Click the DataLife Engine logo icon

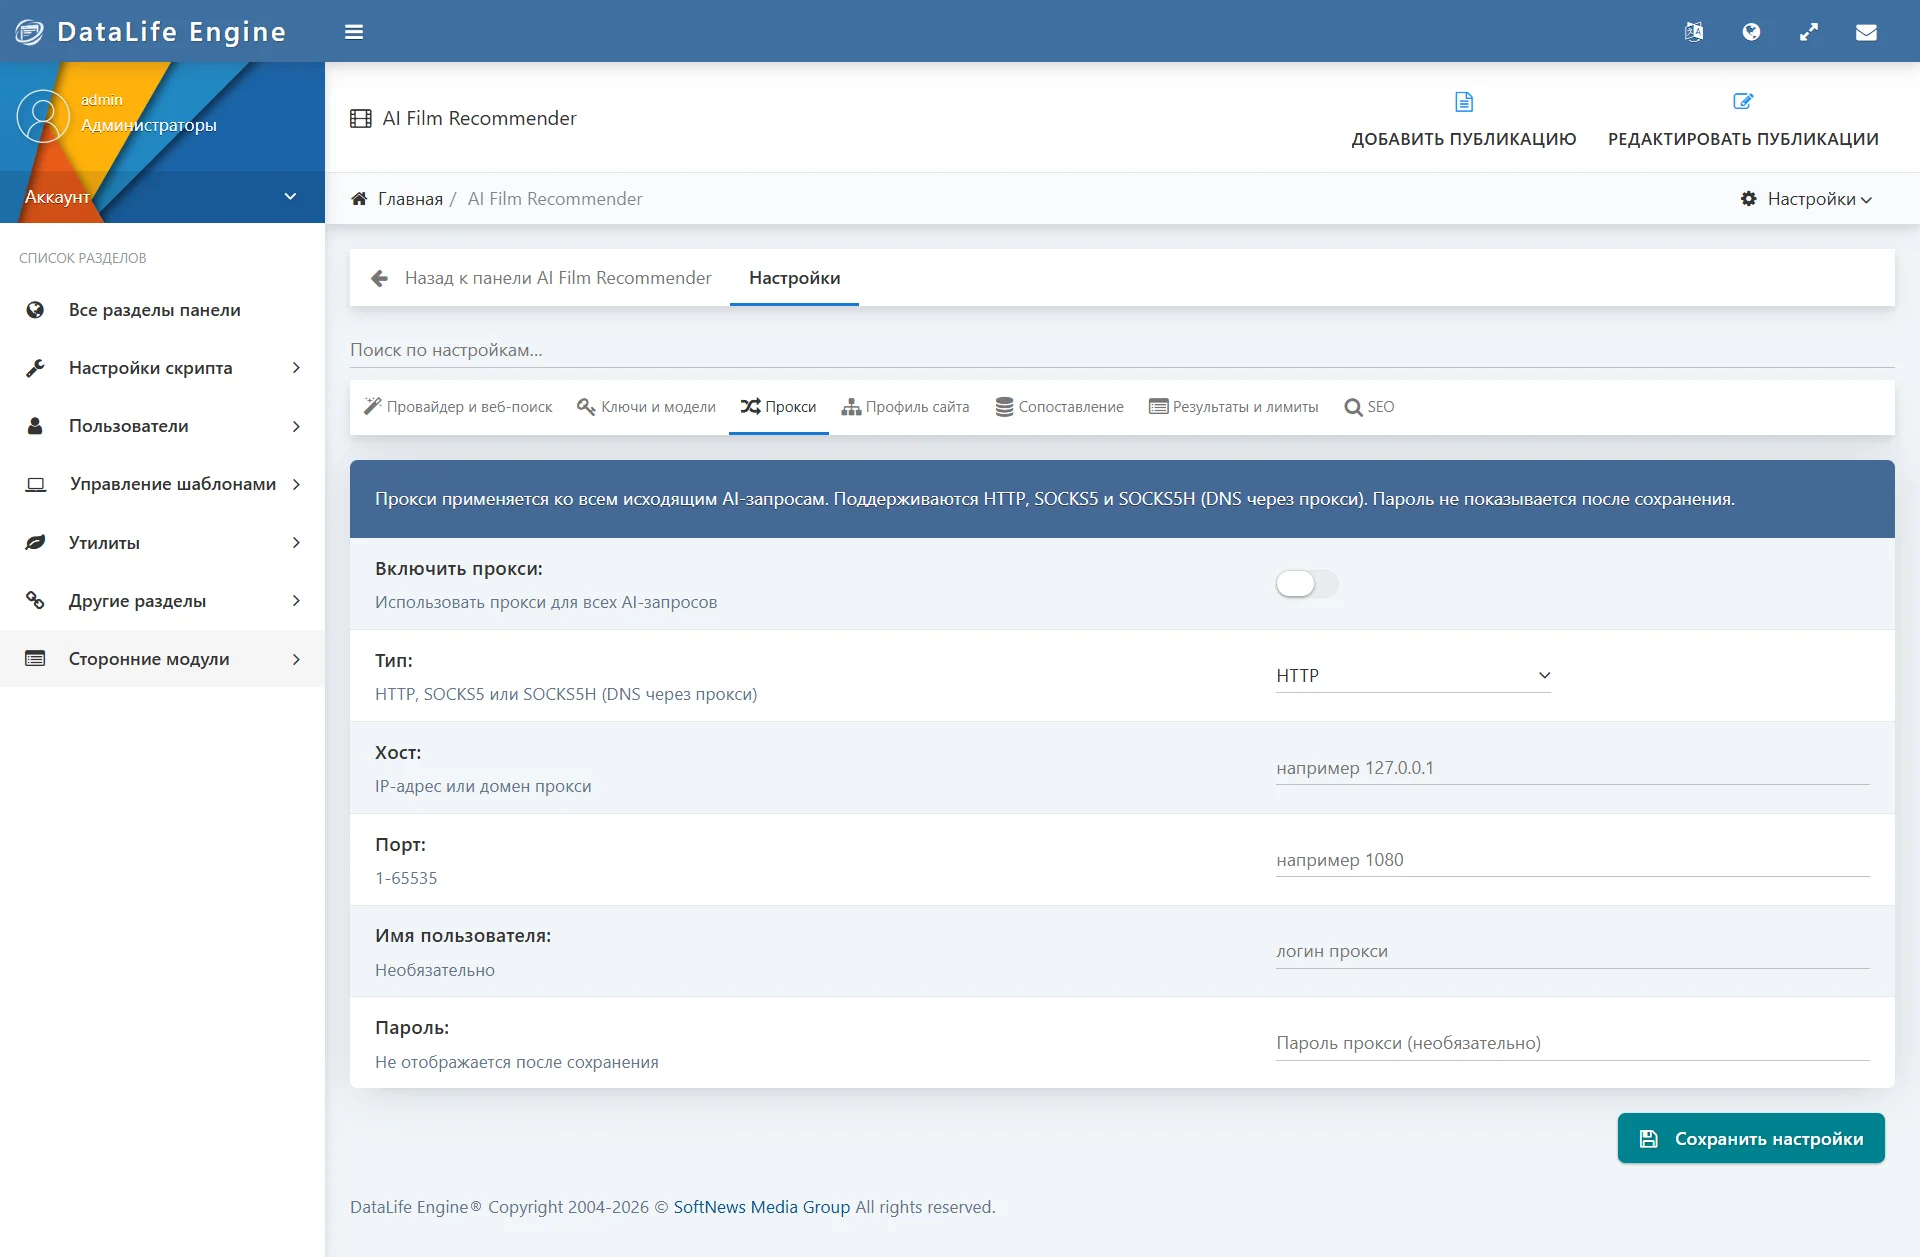[30, 32]
